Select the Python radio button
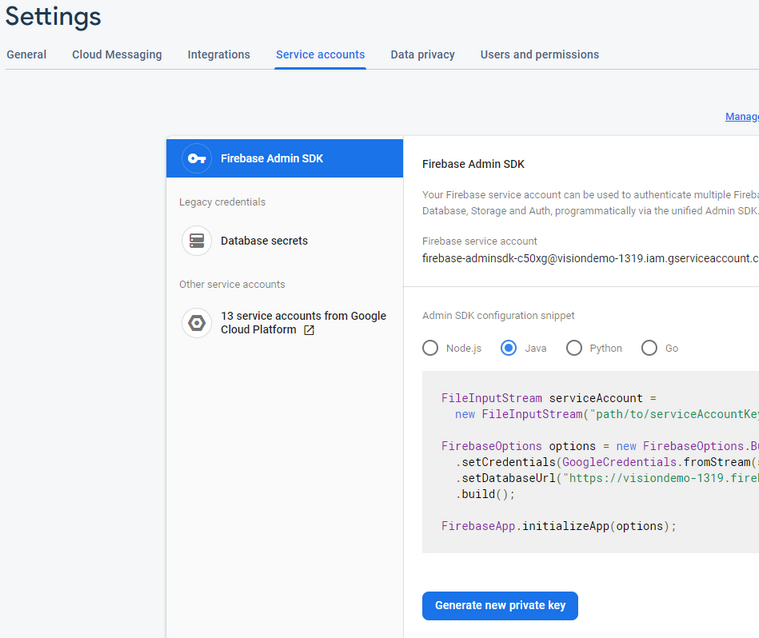The height and width of the screenshot is (638, 759). tap(574, 348)
